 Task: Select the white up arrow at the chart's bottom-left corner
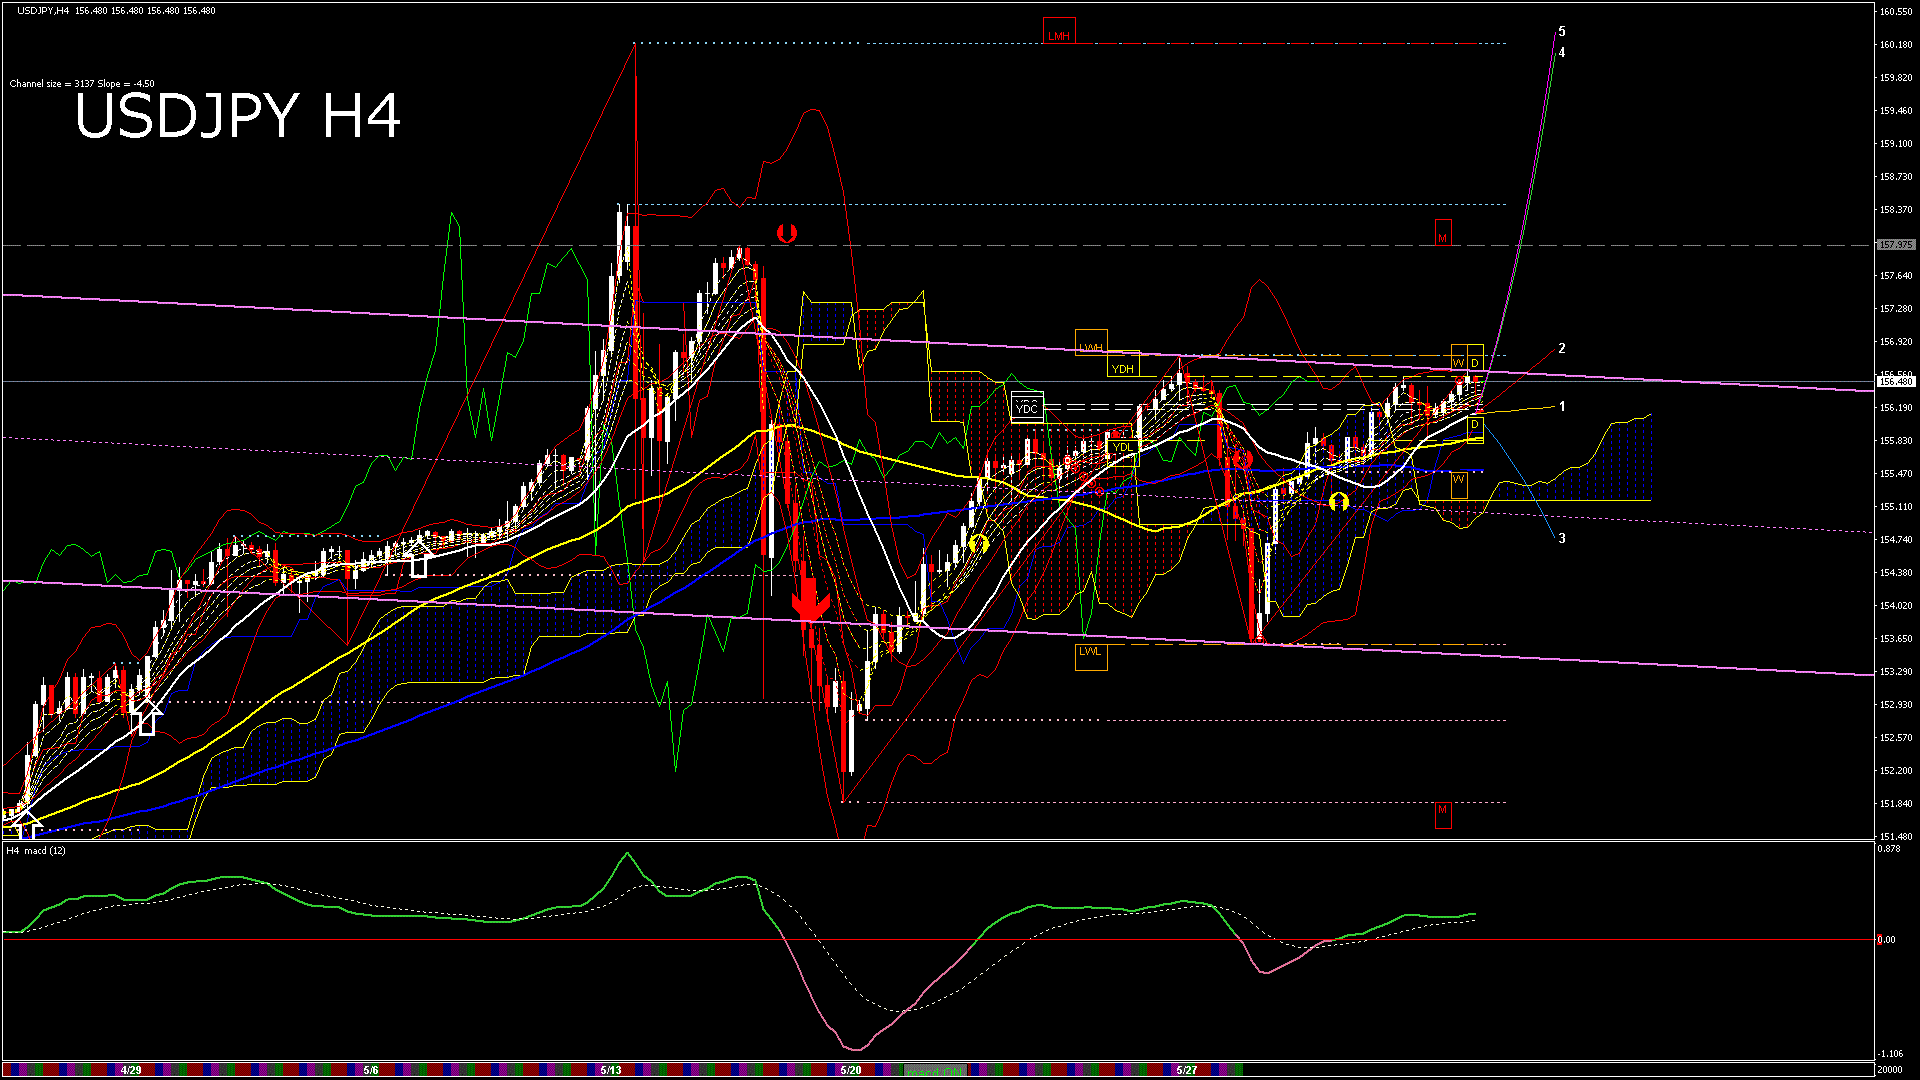click(27, 825)
